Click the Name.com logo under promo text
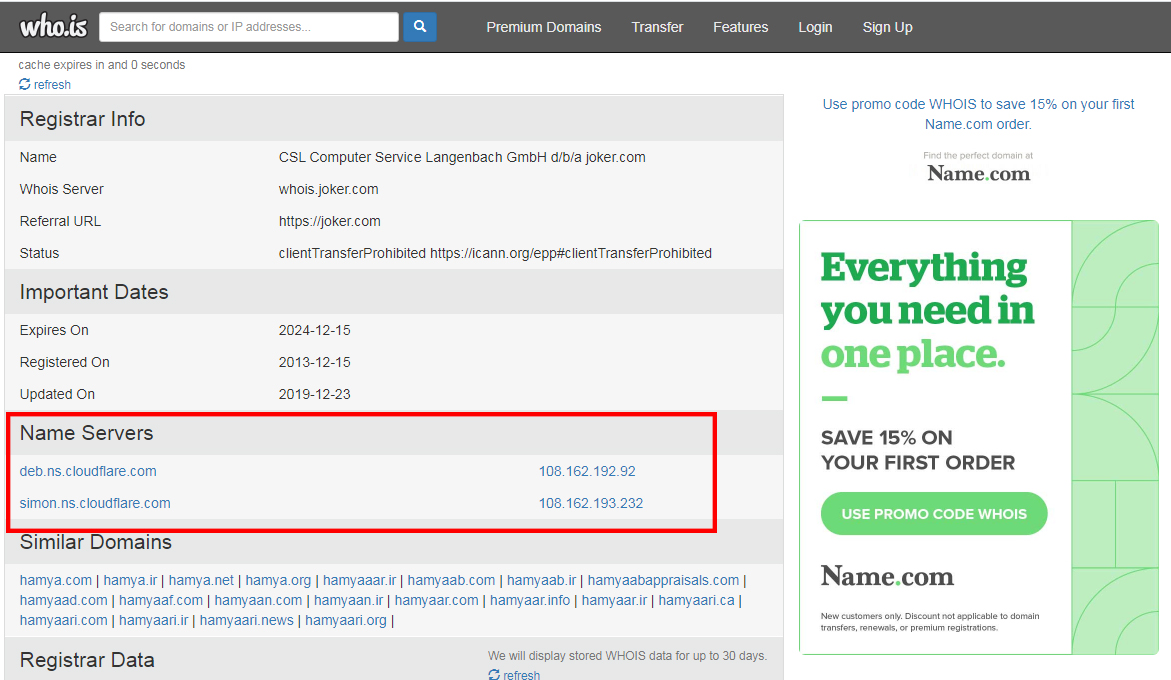Screen dimensions: 1171x680 [978, 173]
